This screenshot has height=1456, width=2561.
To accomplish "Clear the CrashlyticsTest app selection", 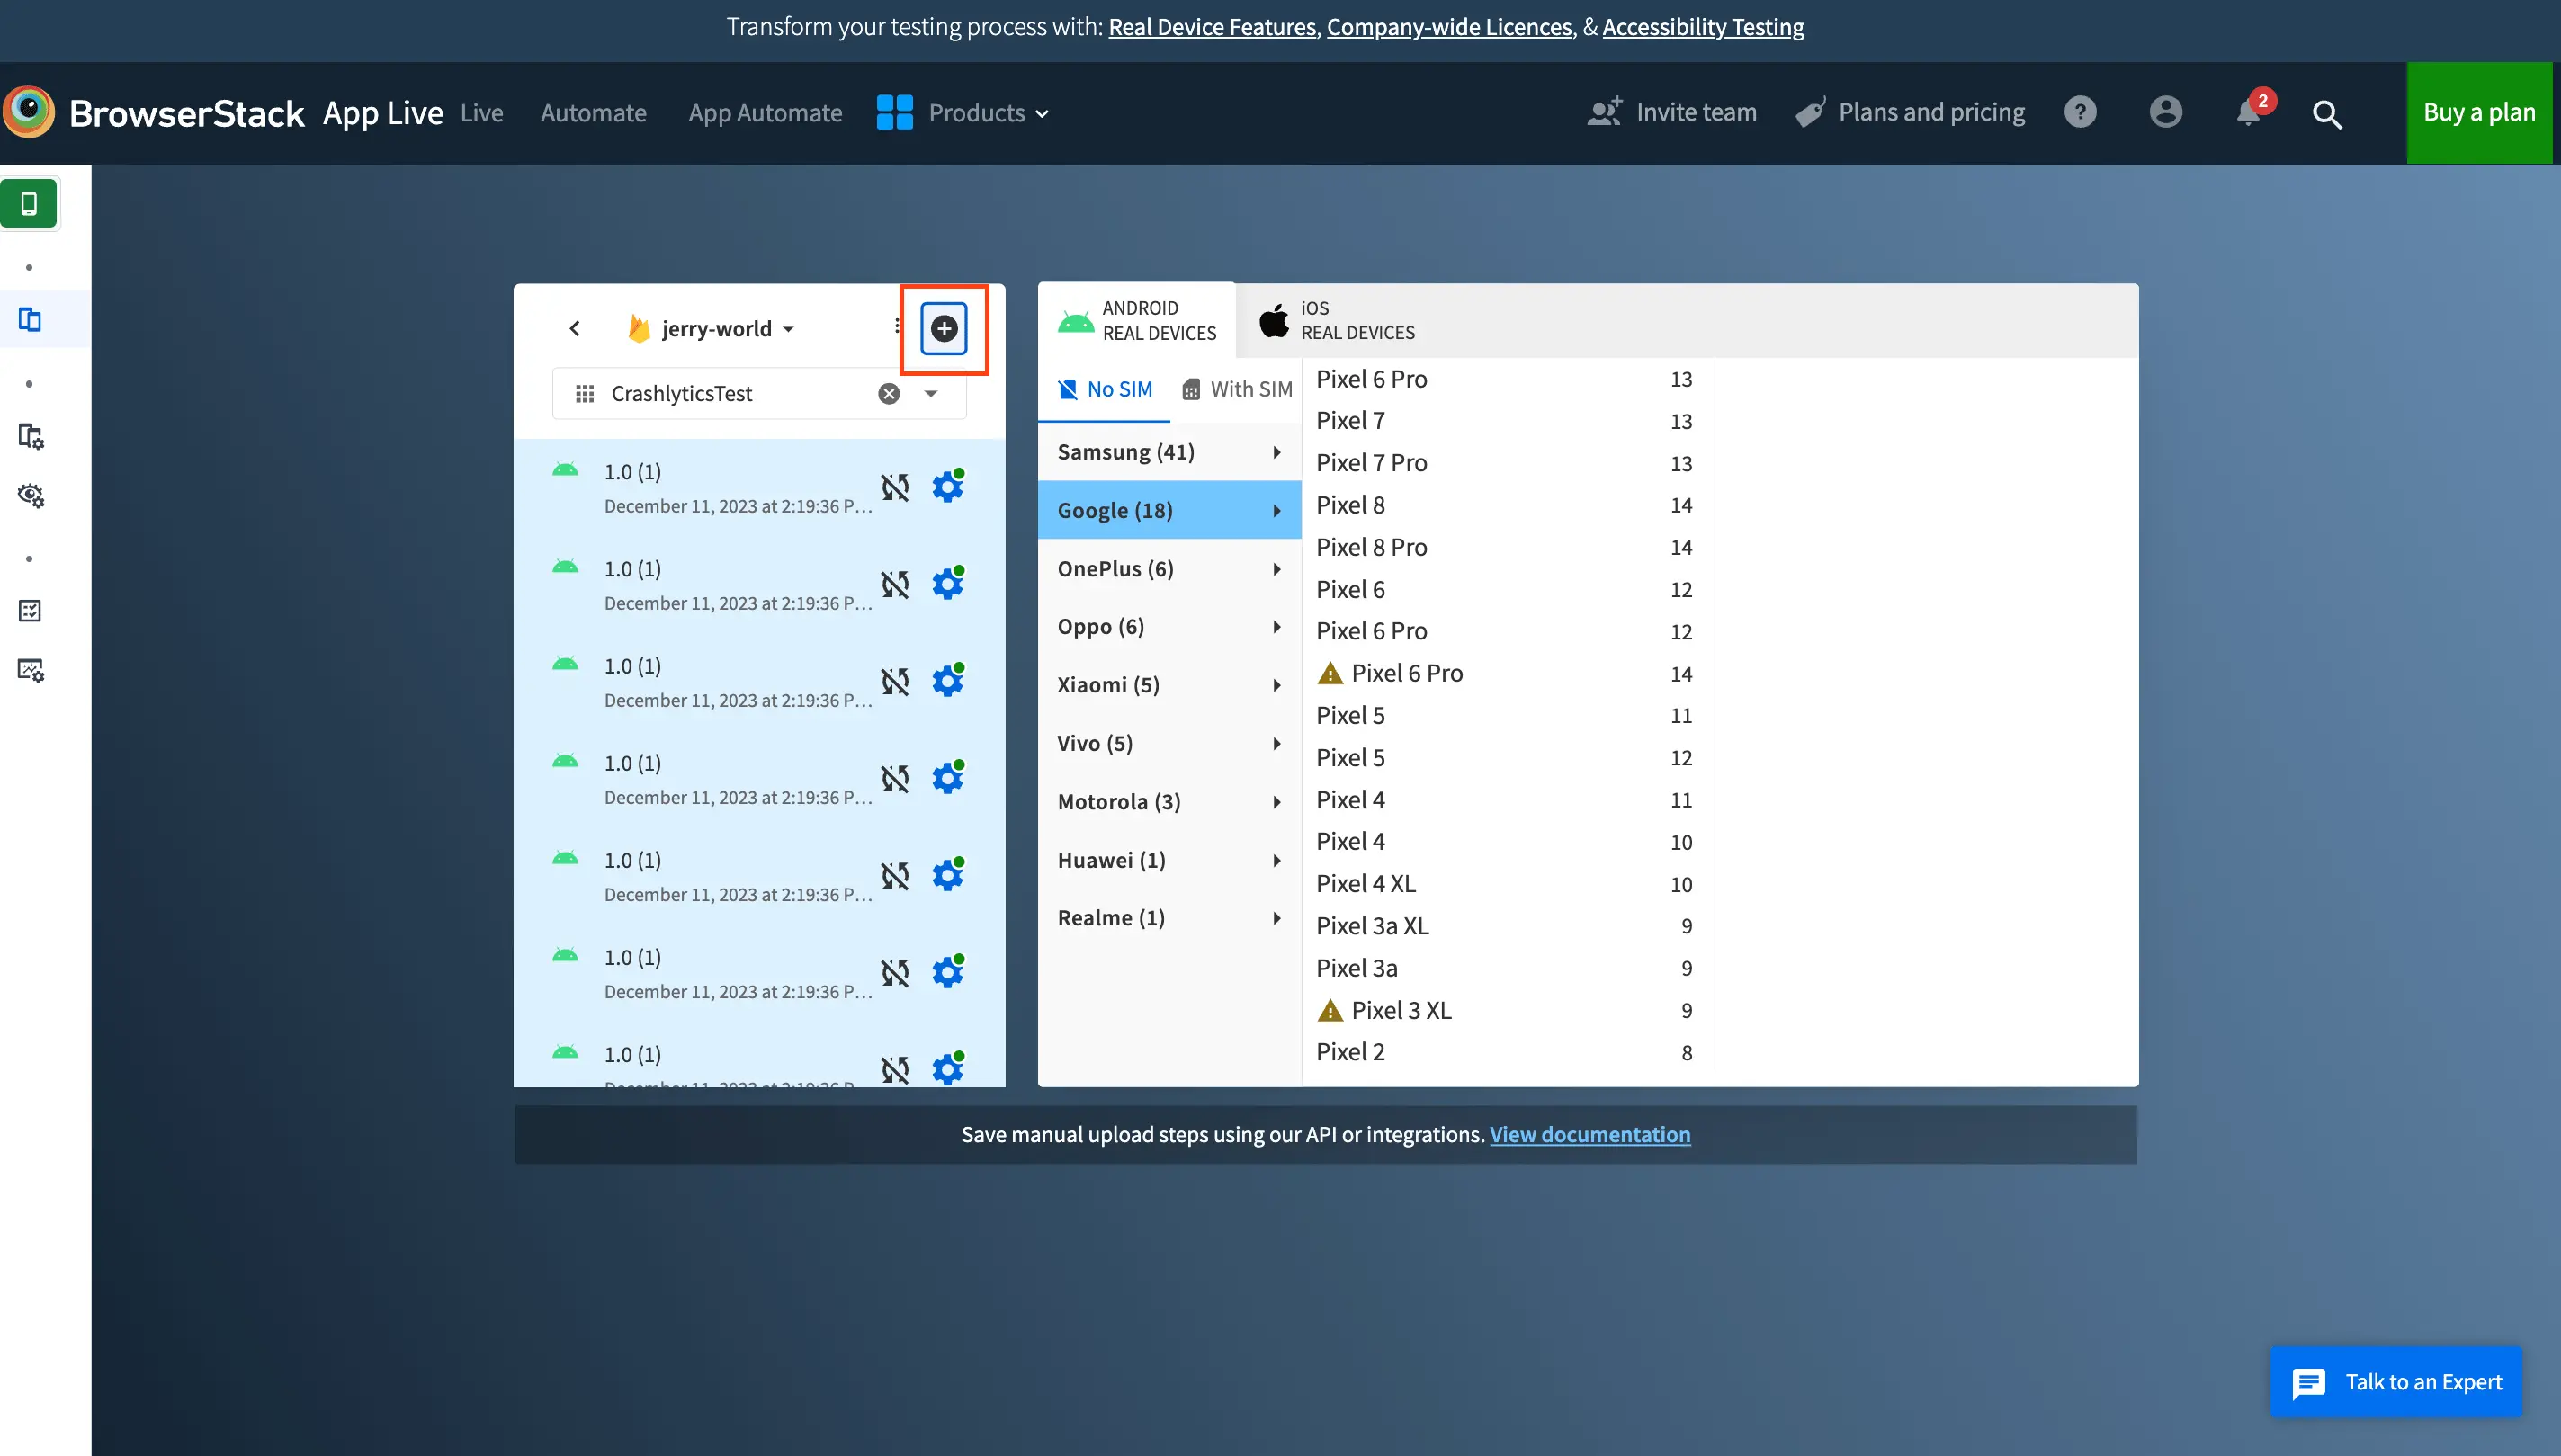I will coord(888,393).
